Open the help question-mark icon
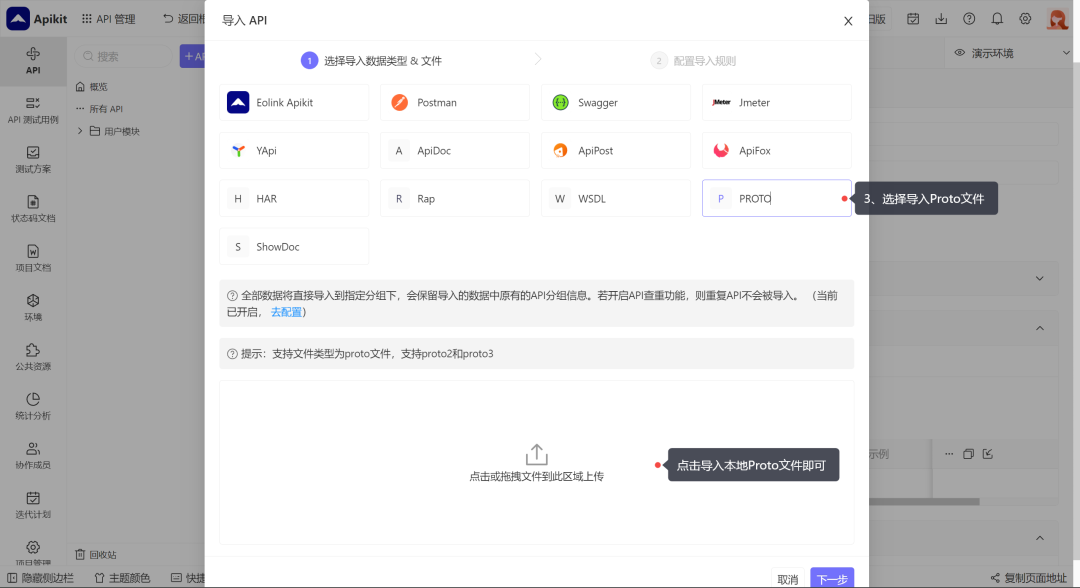Screen dimensions: 1080x588 click(x=969, y=19)
